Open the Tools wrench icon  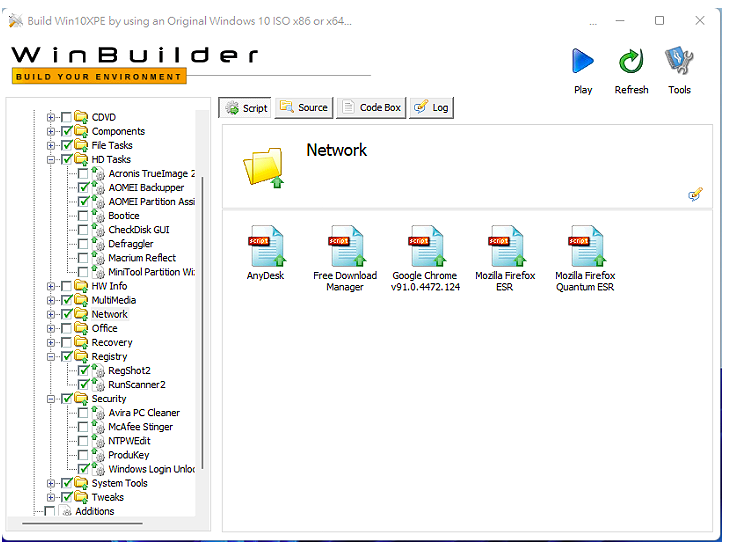point(679,60)
